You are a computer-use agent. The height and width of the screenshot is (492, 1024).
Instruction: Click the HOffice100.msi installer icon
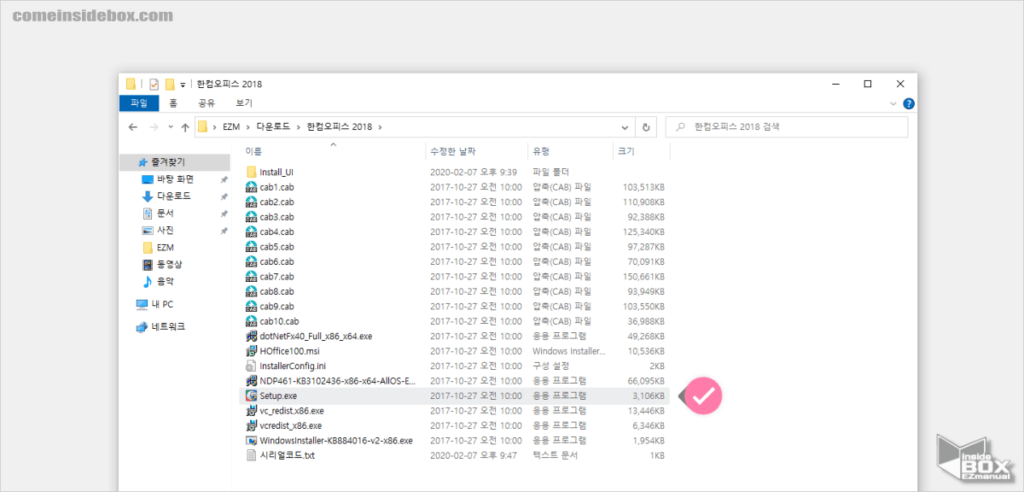coord(252,351)
